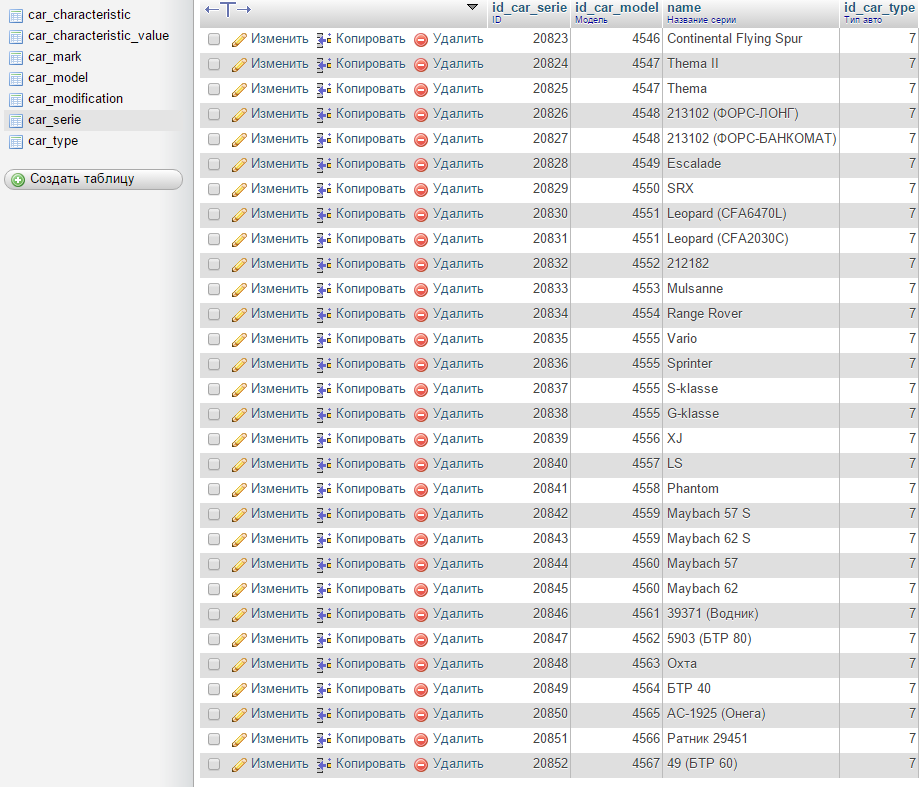Click the car_characteristic table icon
Image resolution: width=924 pixels, height=787 pixels.
coord(16,16)
